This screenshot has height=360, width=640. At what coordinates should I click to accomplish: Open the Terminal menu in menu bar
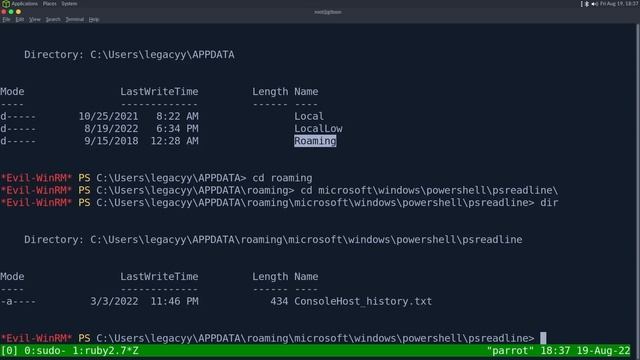click(75, 19)
